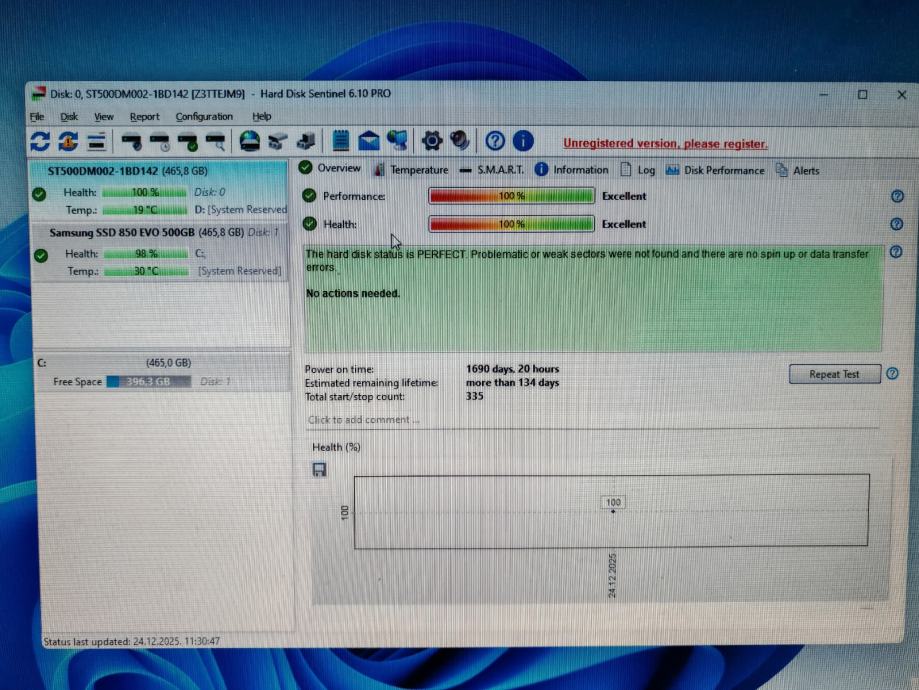Open the Configuration menu
The height and width of the screenshot is (690, 919).
[204, 117]
